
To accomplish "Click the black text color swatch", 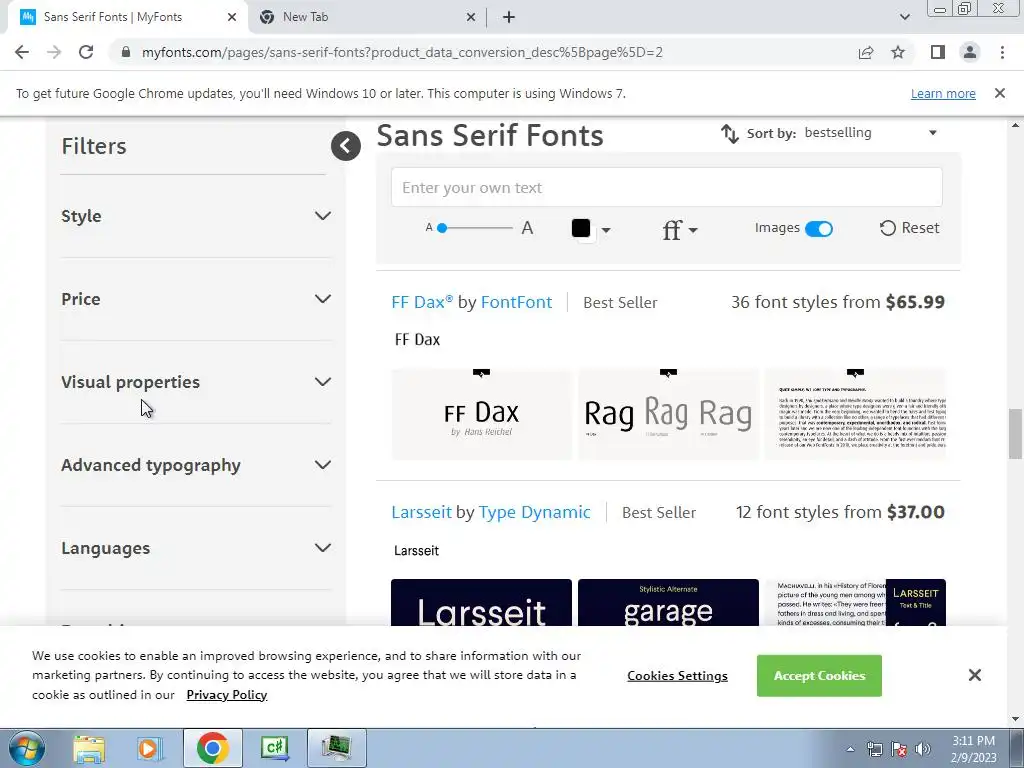I will (x=581, y=228).
